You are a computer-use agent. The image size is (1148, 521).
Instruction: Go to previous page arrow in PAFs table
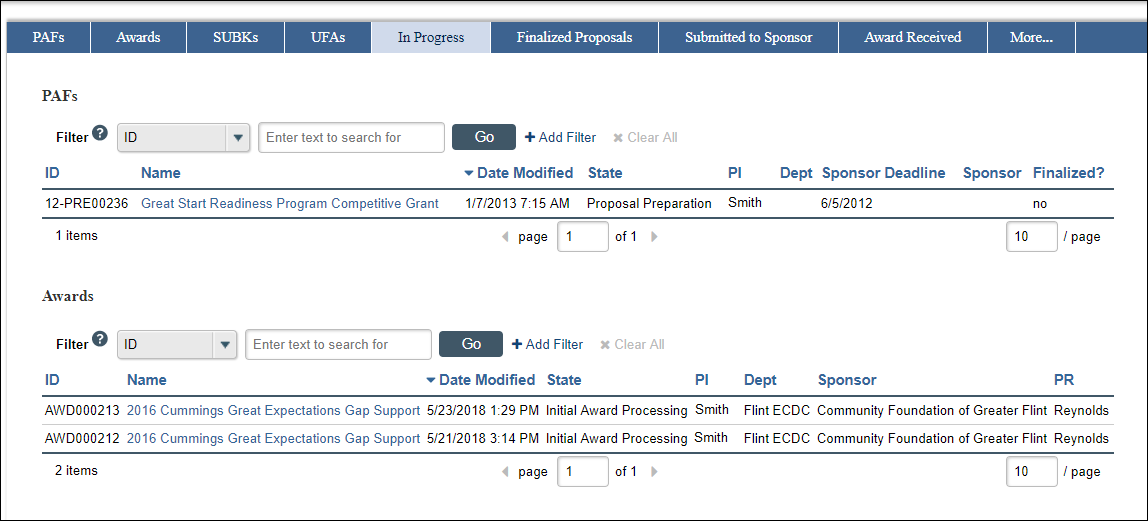pos(505,237)
